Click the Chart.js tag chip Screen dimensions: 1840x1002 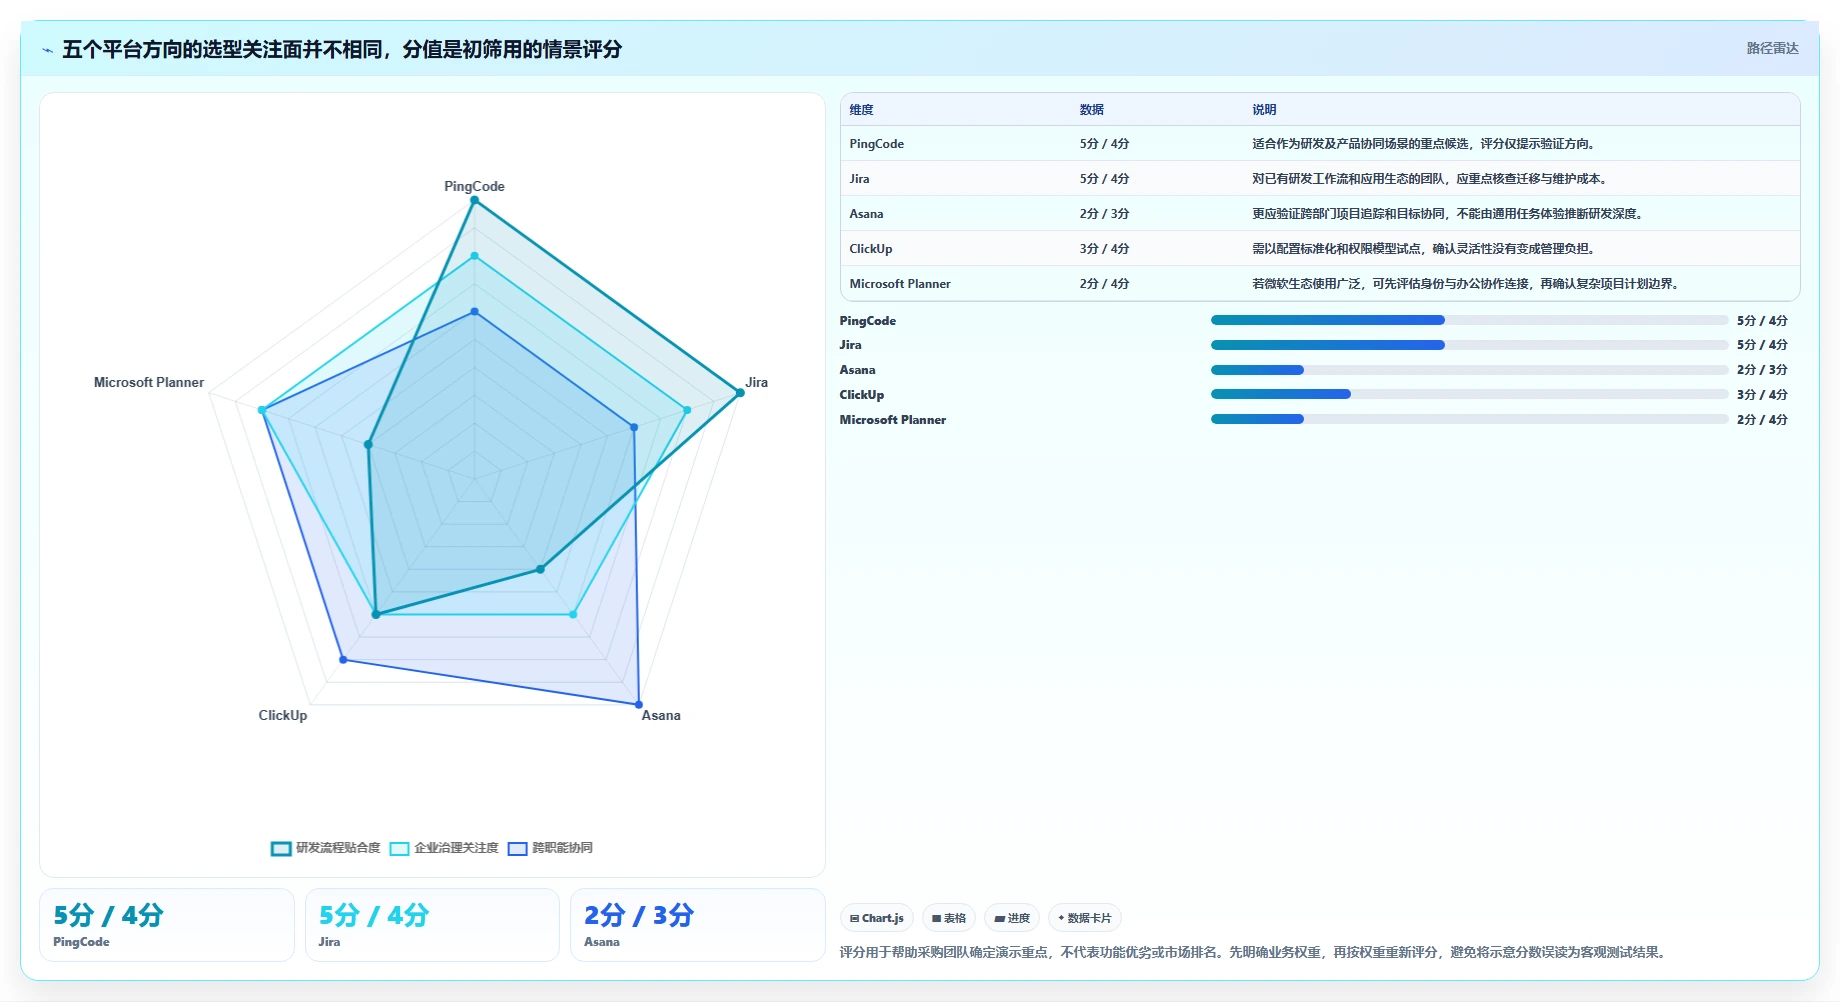coord(877,918)
